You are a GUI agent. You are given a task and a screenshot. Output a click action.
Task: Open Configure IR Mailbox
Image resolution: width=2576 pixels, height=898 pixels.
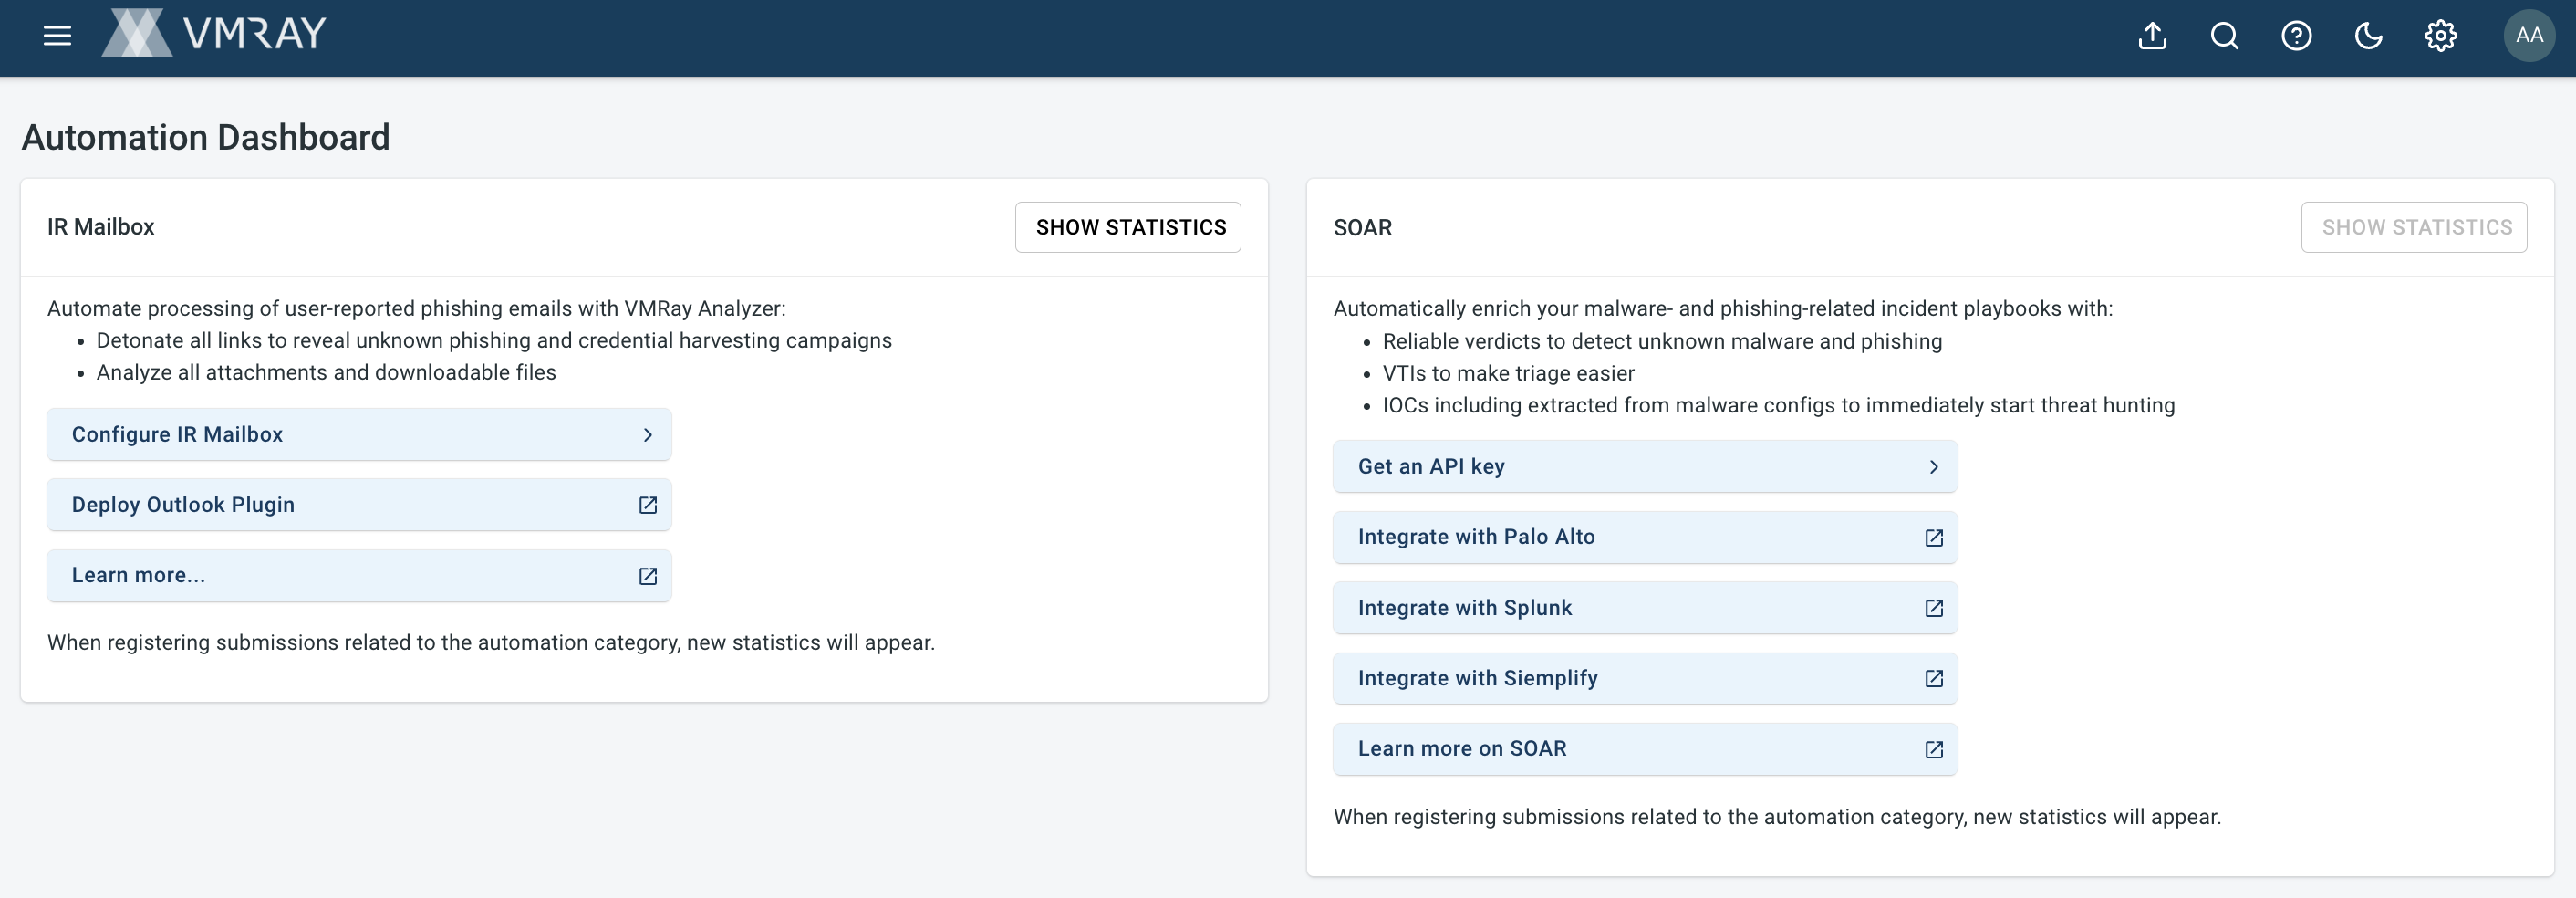(x=359, y=434)
